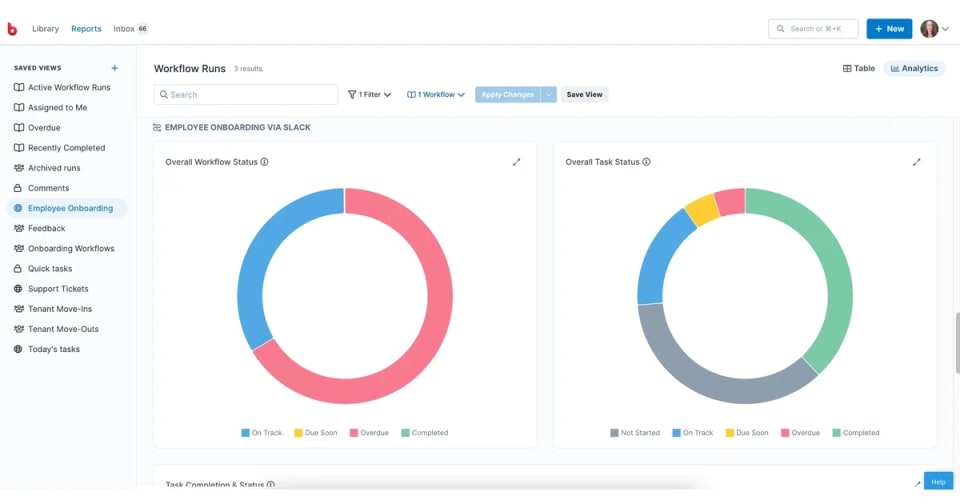Click the lock icon beside Quick tasks
The image size is (960, 504).
coord(18,269)
